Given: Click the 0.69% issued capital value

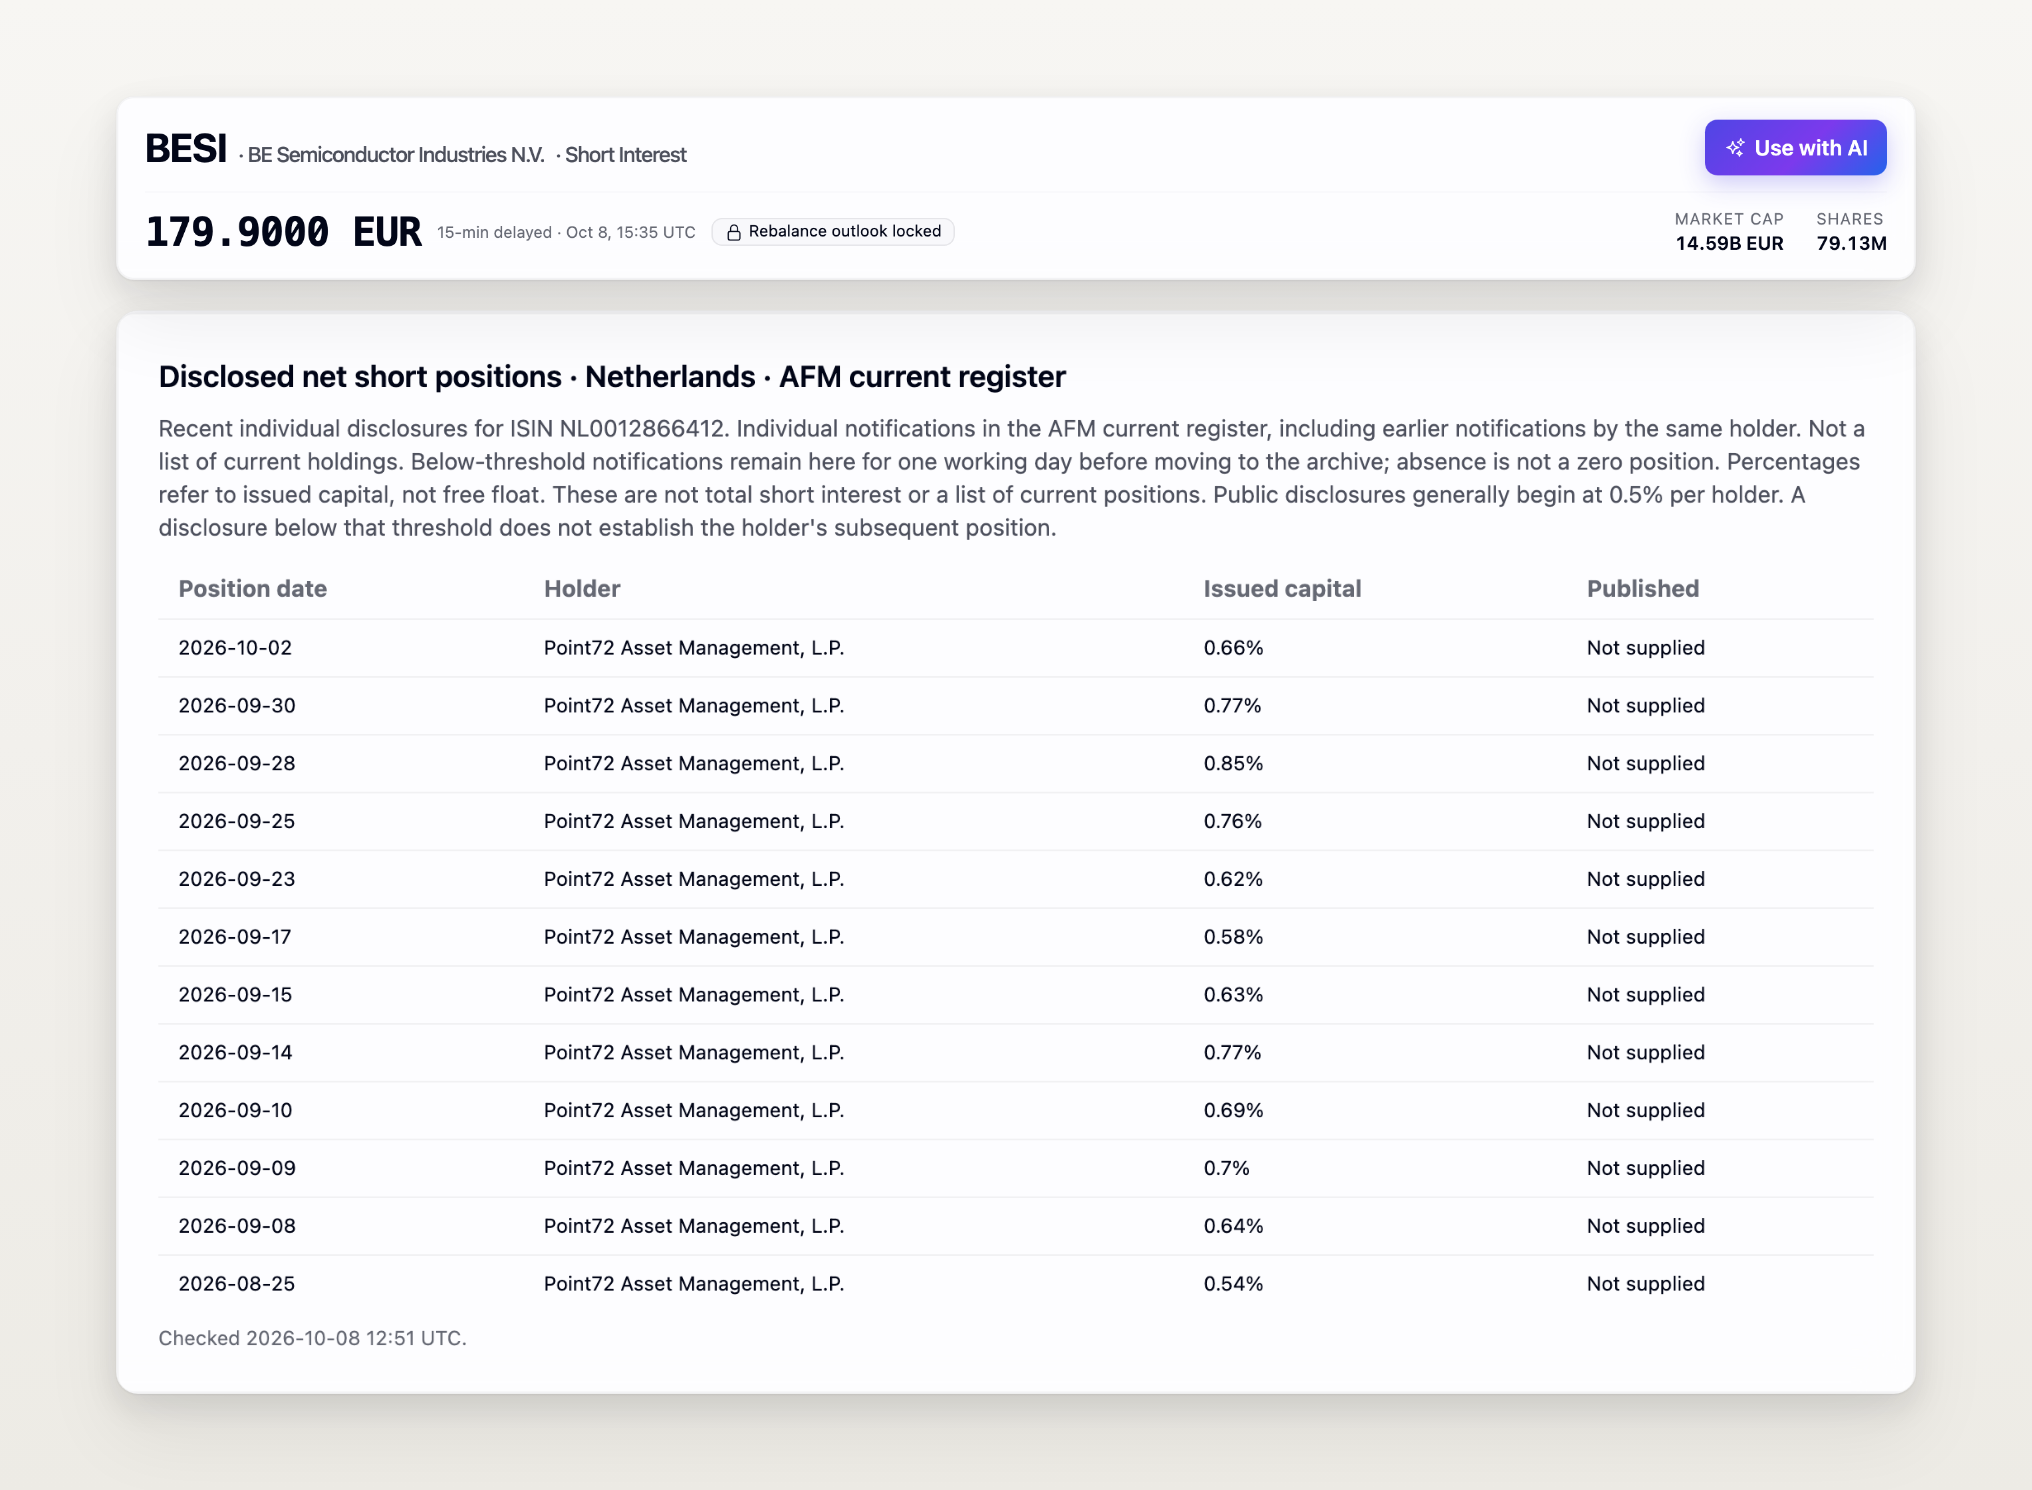Looking at the screenshot, I should [x=1233, y=1111].
